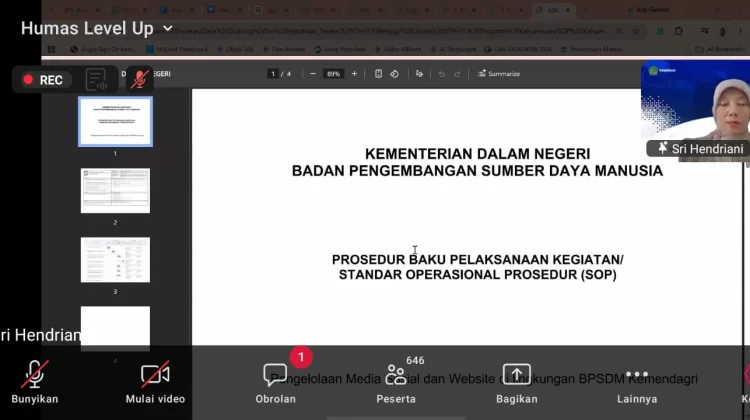This screenshot has height=420, width=750.
Task: Open Obrolan chat panel
Action: [x=275, y=382]
